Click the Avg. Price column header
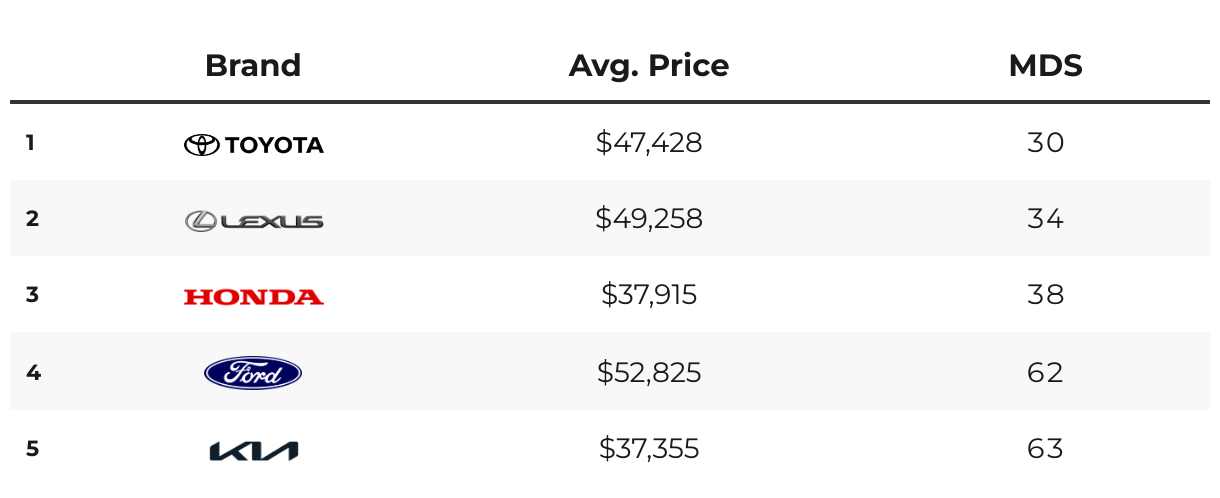 (x=649, y=66)
